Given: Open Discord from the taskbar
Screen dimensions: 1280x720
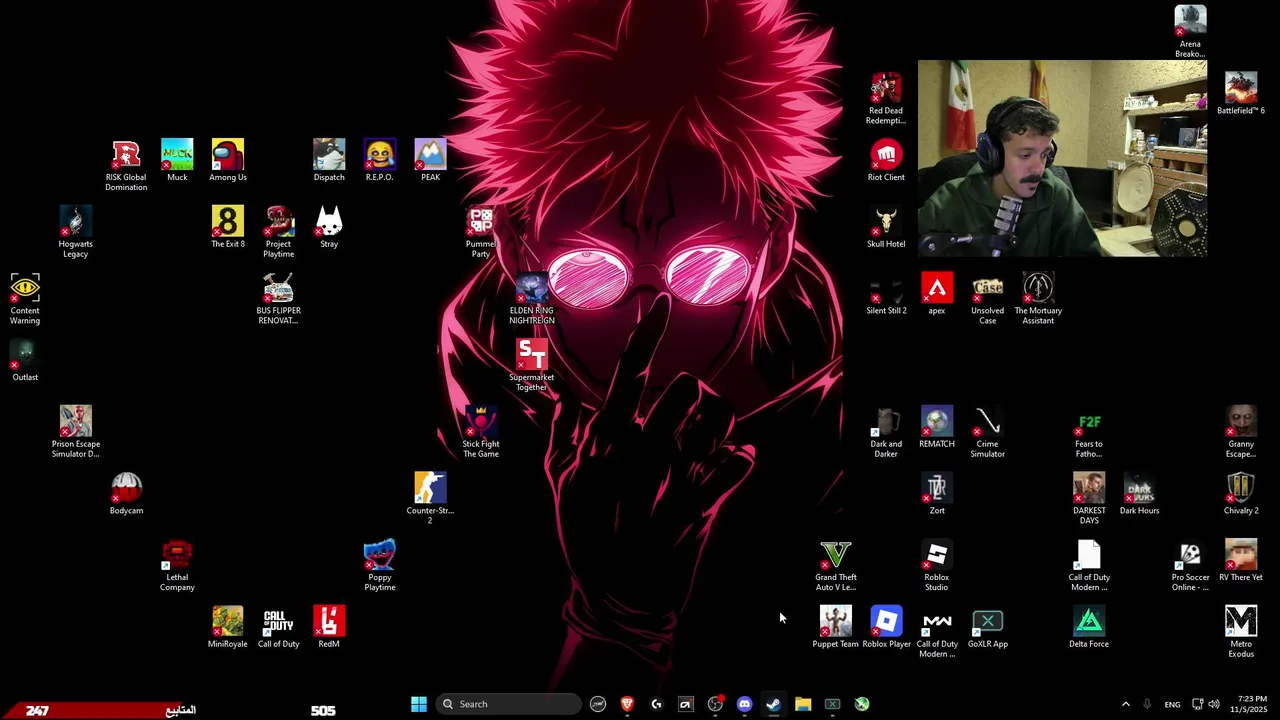Looking at the screenshot, I should [744, 704].
